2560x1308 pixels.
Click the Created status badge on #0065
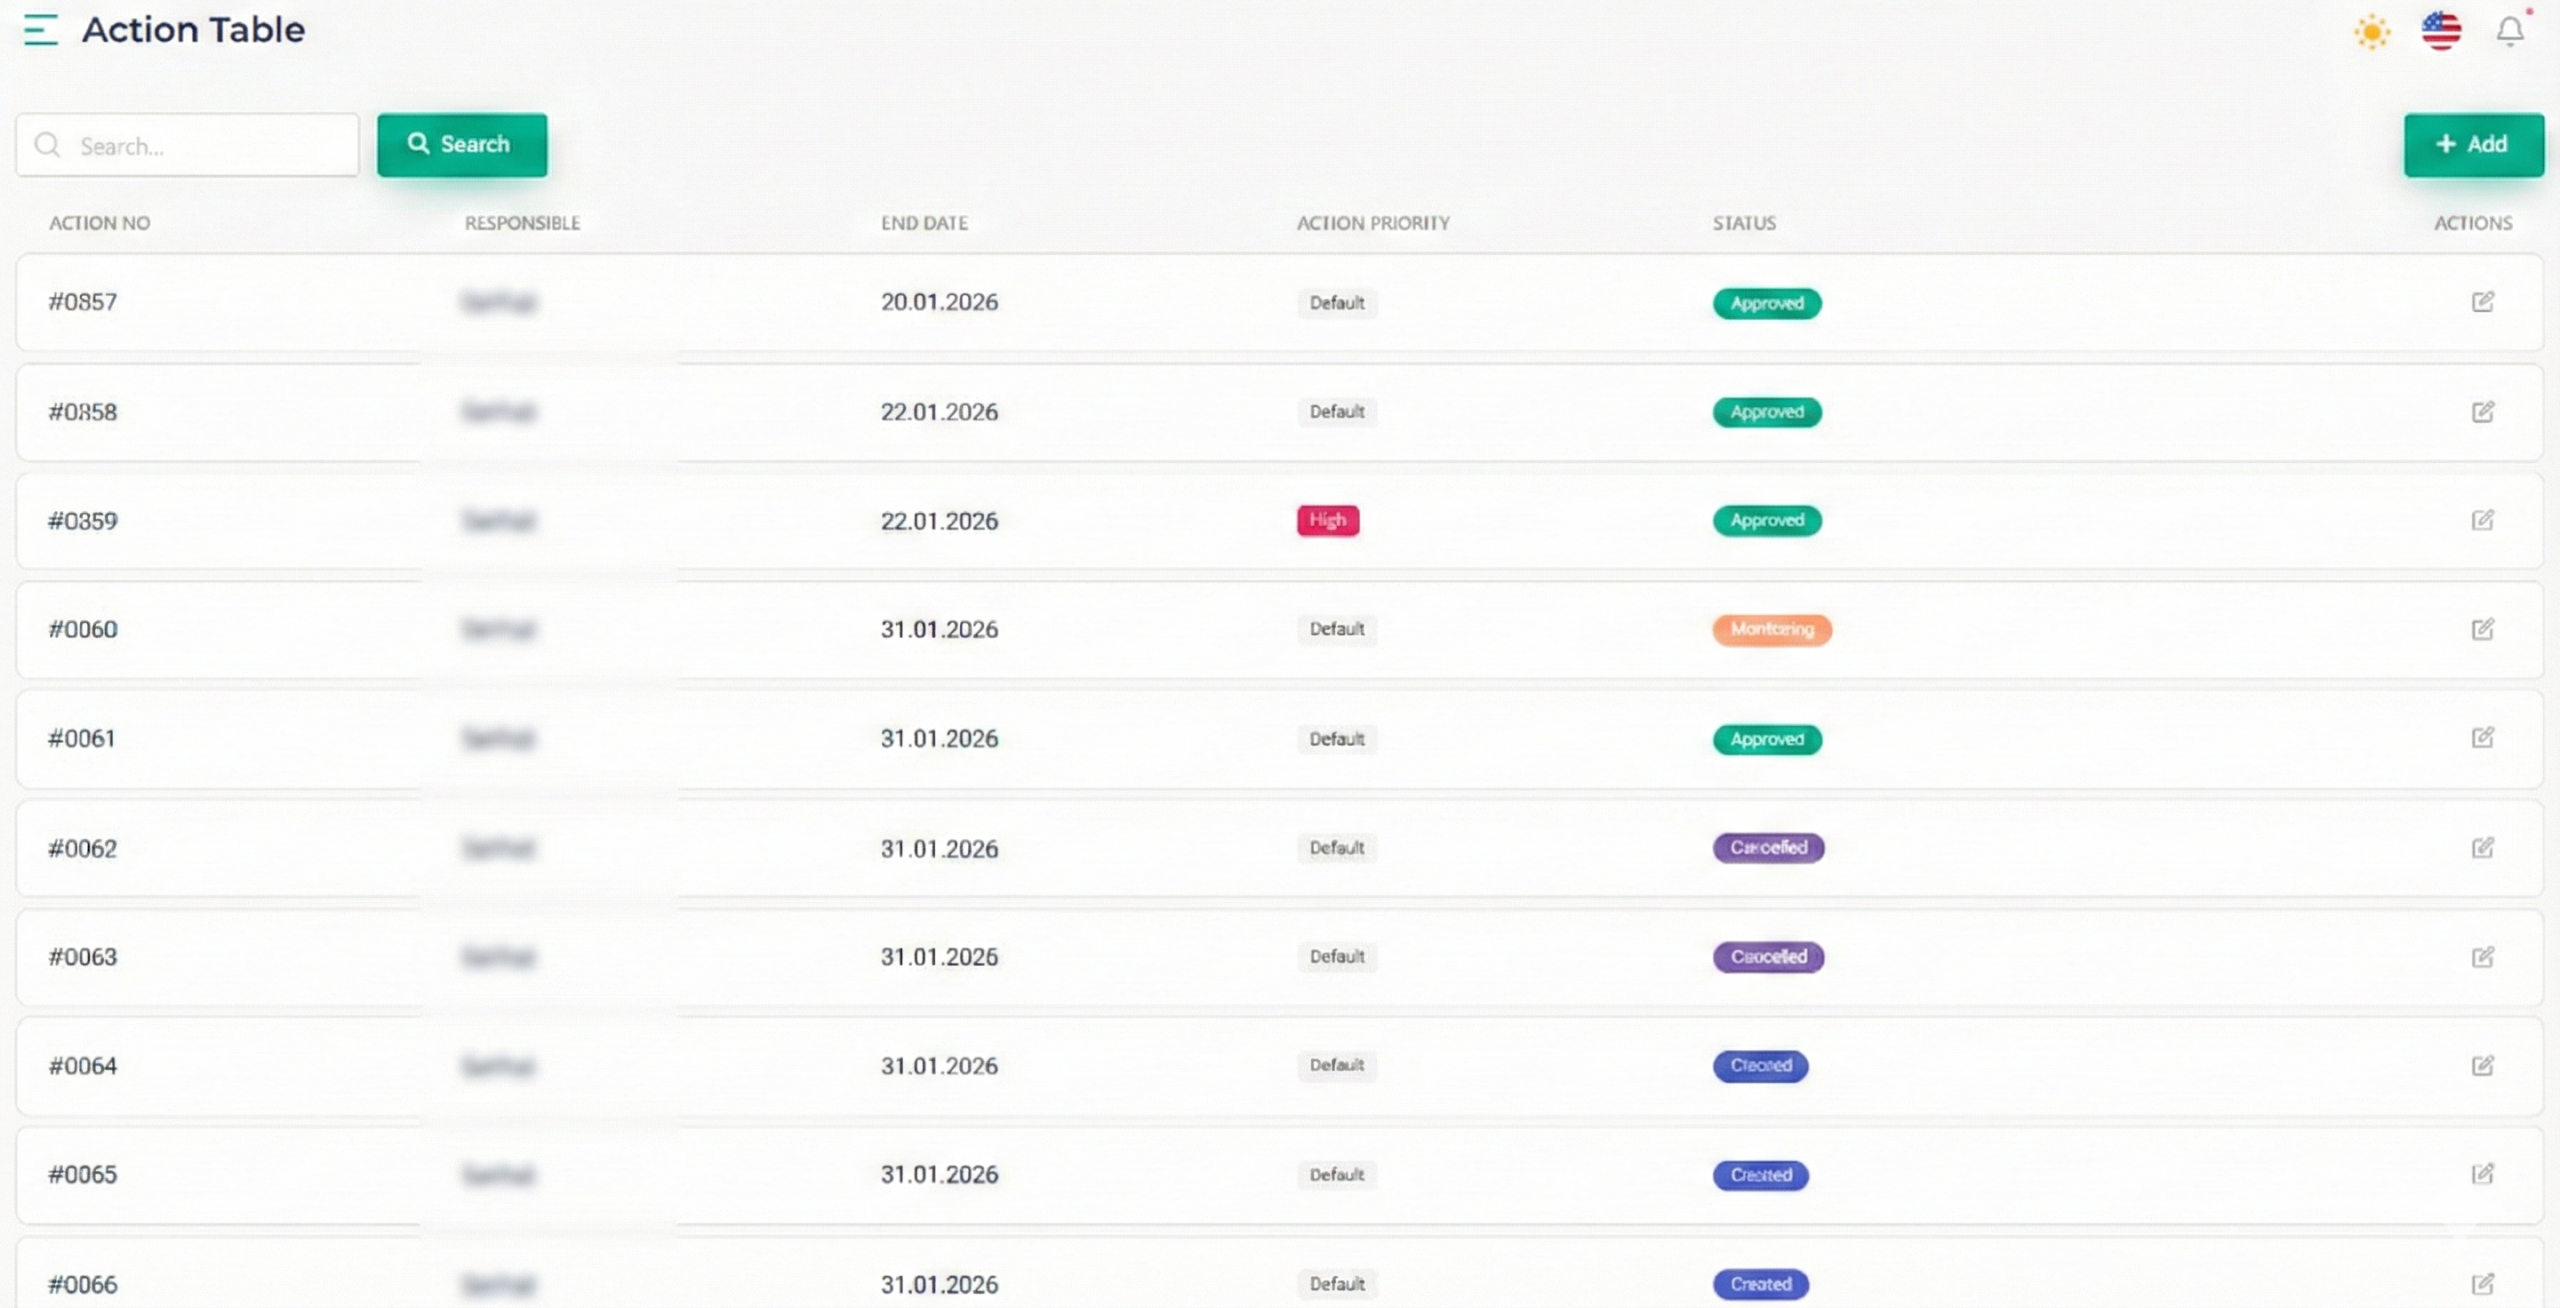[1760, 1175]
